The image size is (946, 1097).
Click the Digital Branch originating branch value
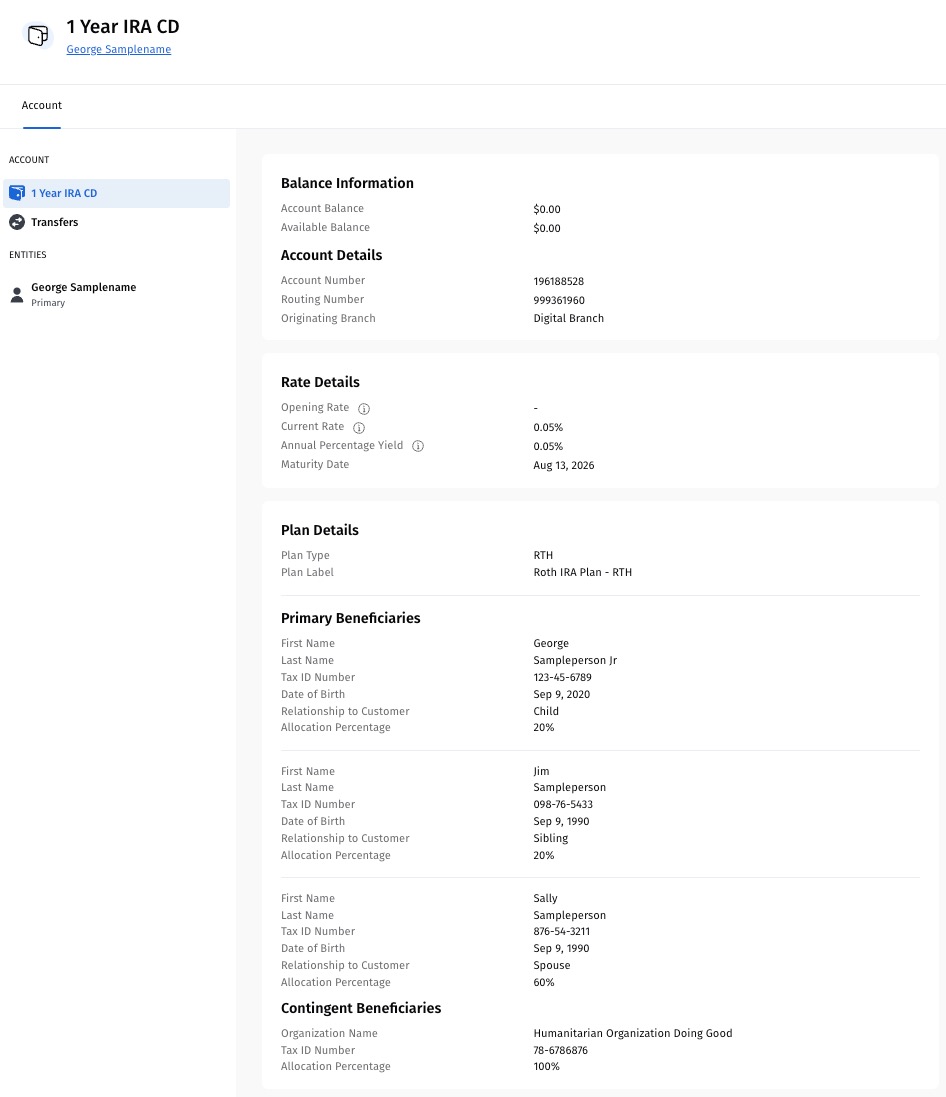568,318
